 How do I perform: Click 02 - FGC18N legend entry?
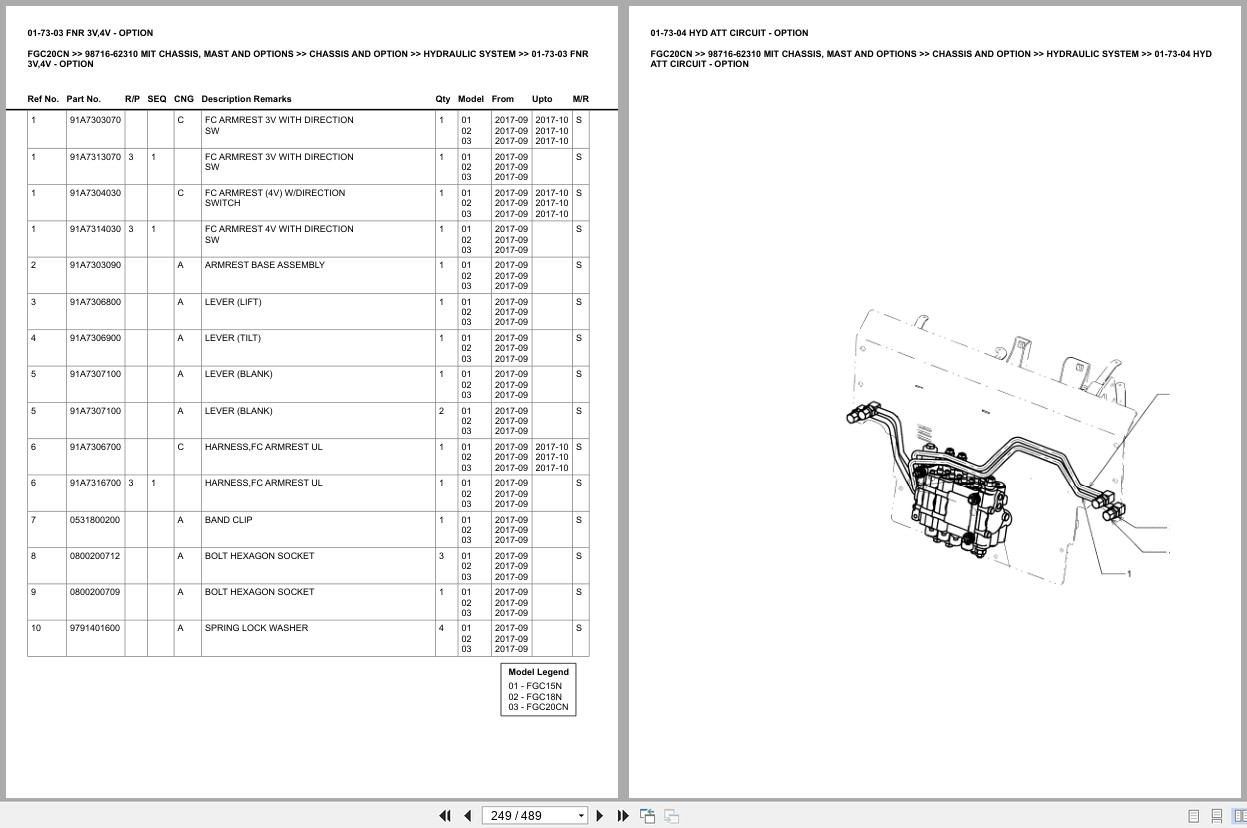(535, 697)
